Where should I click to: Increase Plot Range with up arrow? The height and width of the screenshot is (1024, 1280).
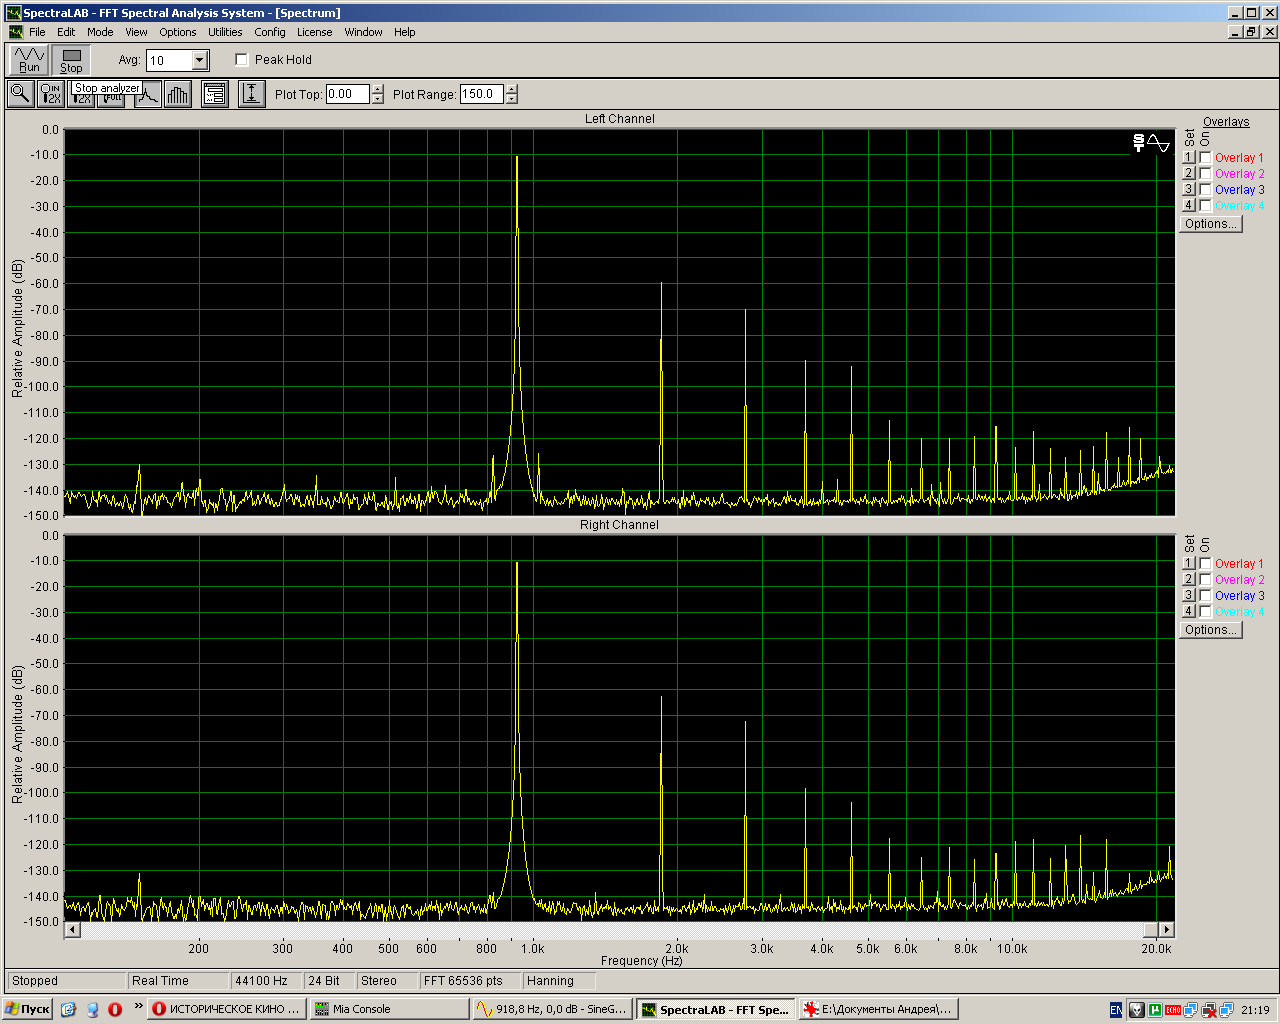click(511, 89)
